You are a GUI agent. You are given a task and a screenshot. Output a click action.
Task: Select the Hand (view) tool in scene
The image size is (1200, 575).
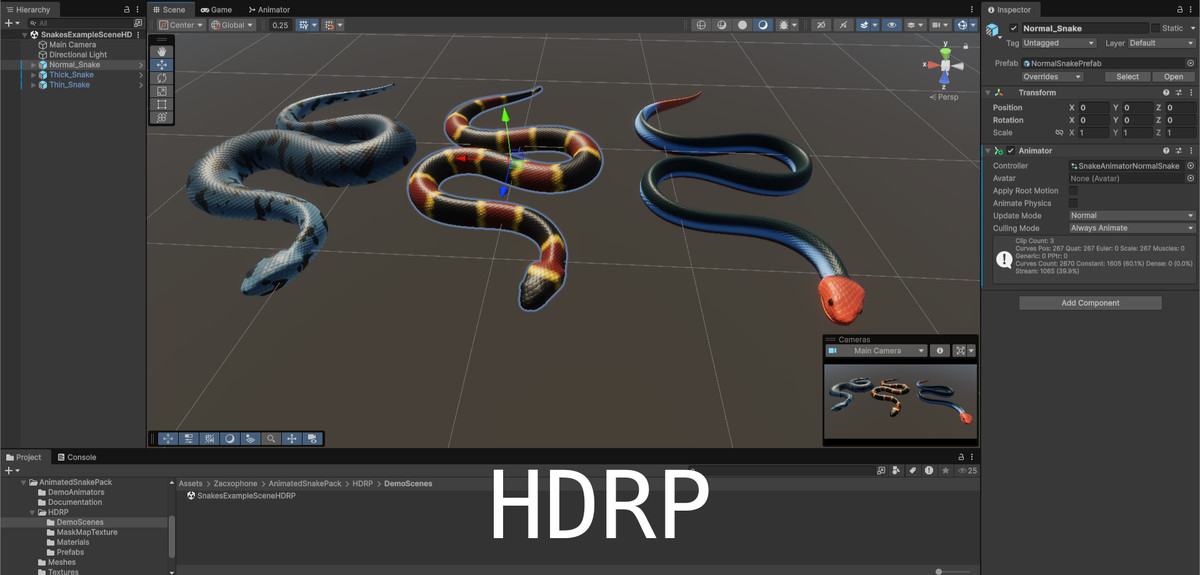click(x=162, y=51)
